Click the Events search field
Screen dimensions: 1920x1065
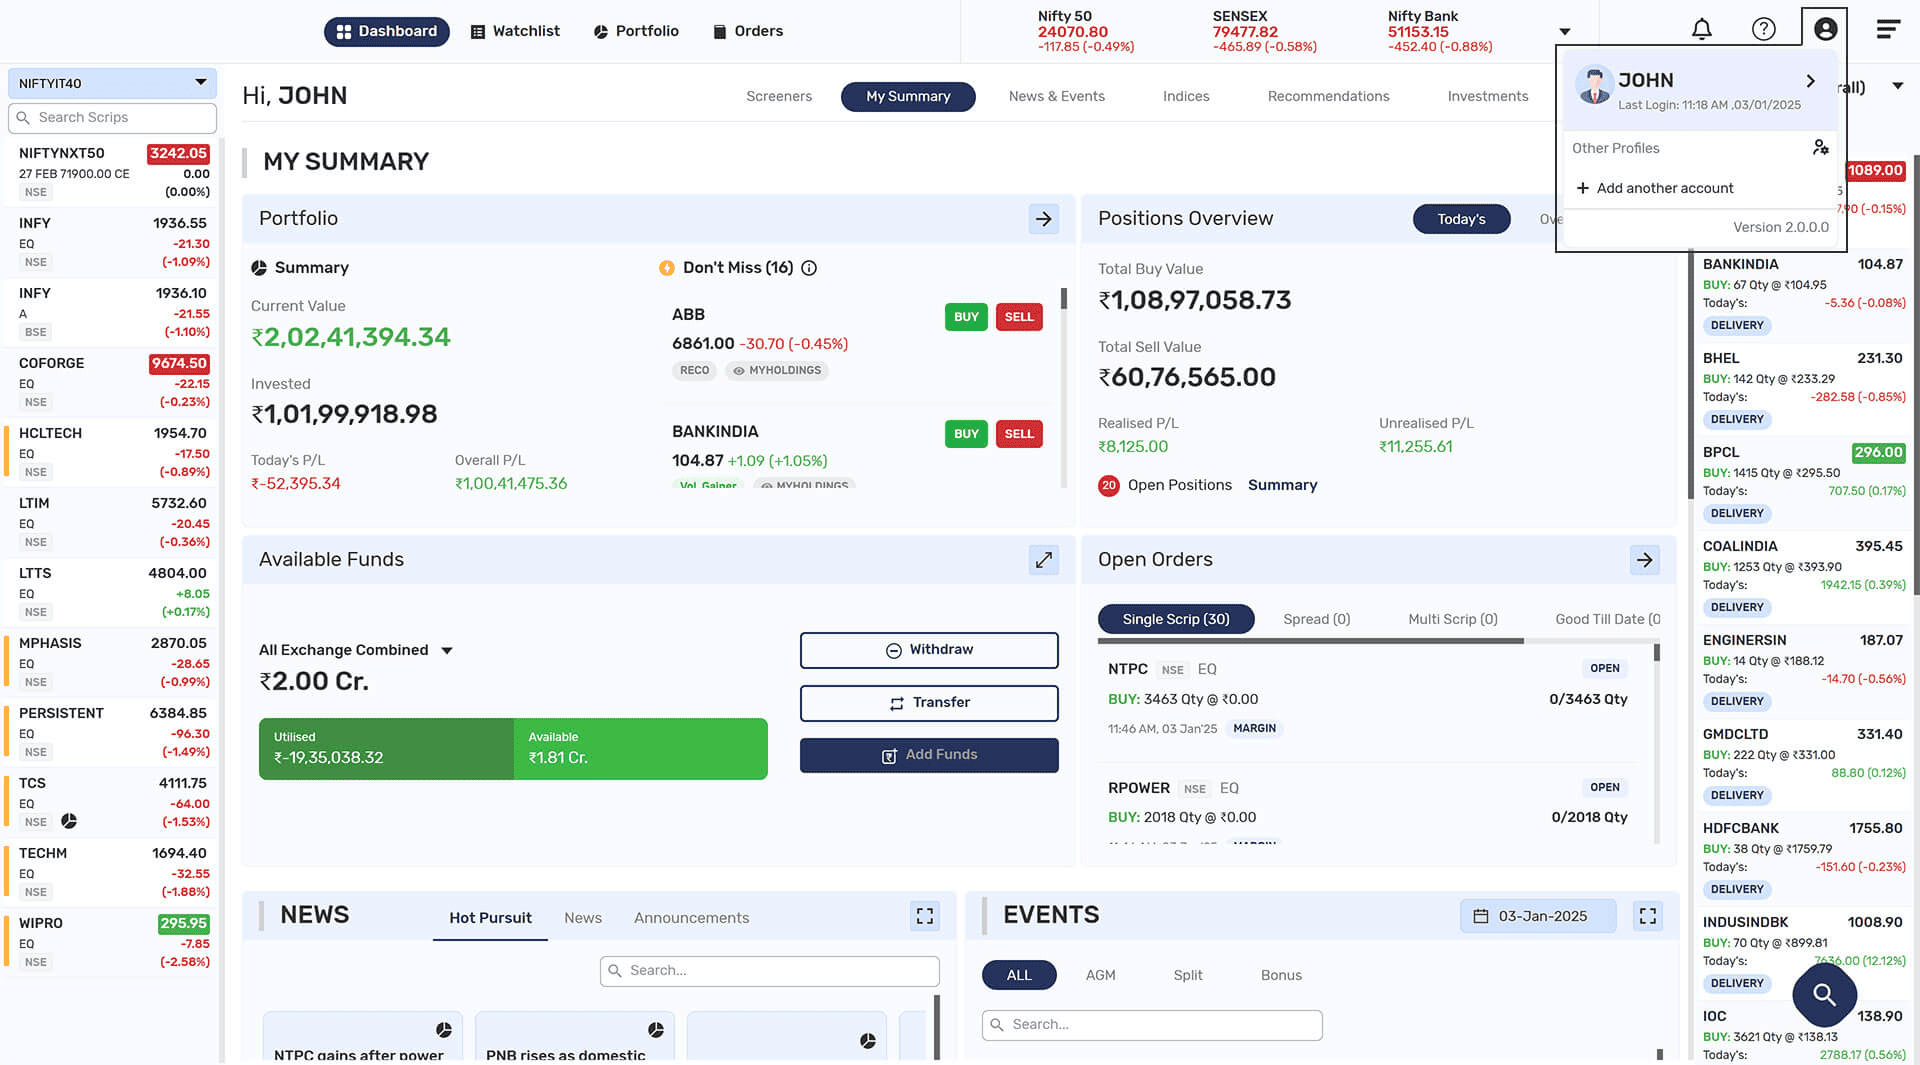coord(1152,1025)
